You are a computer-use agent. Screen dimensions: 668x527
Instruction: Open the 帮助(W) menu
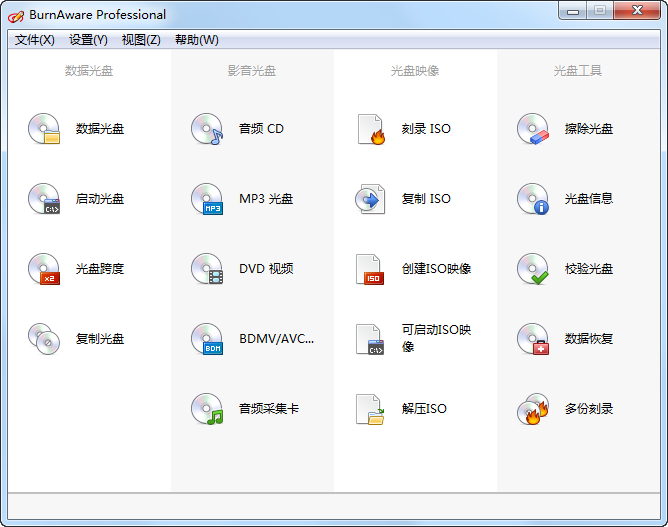[197, 40]
